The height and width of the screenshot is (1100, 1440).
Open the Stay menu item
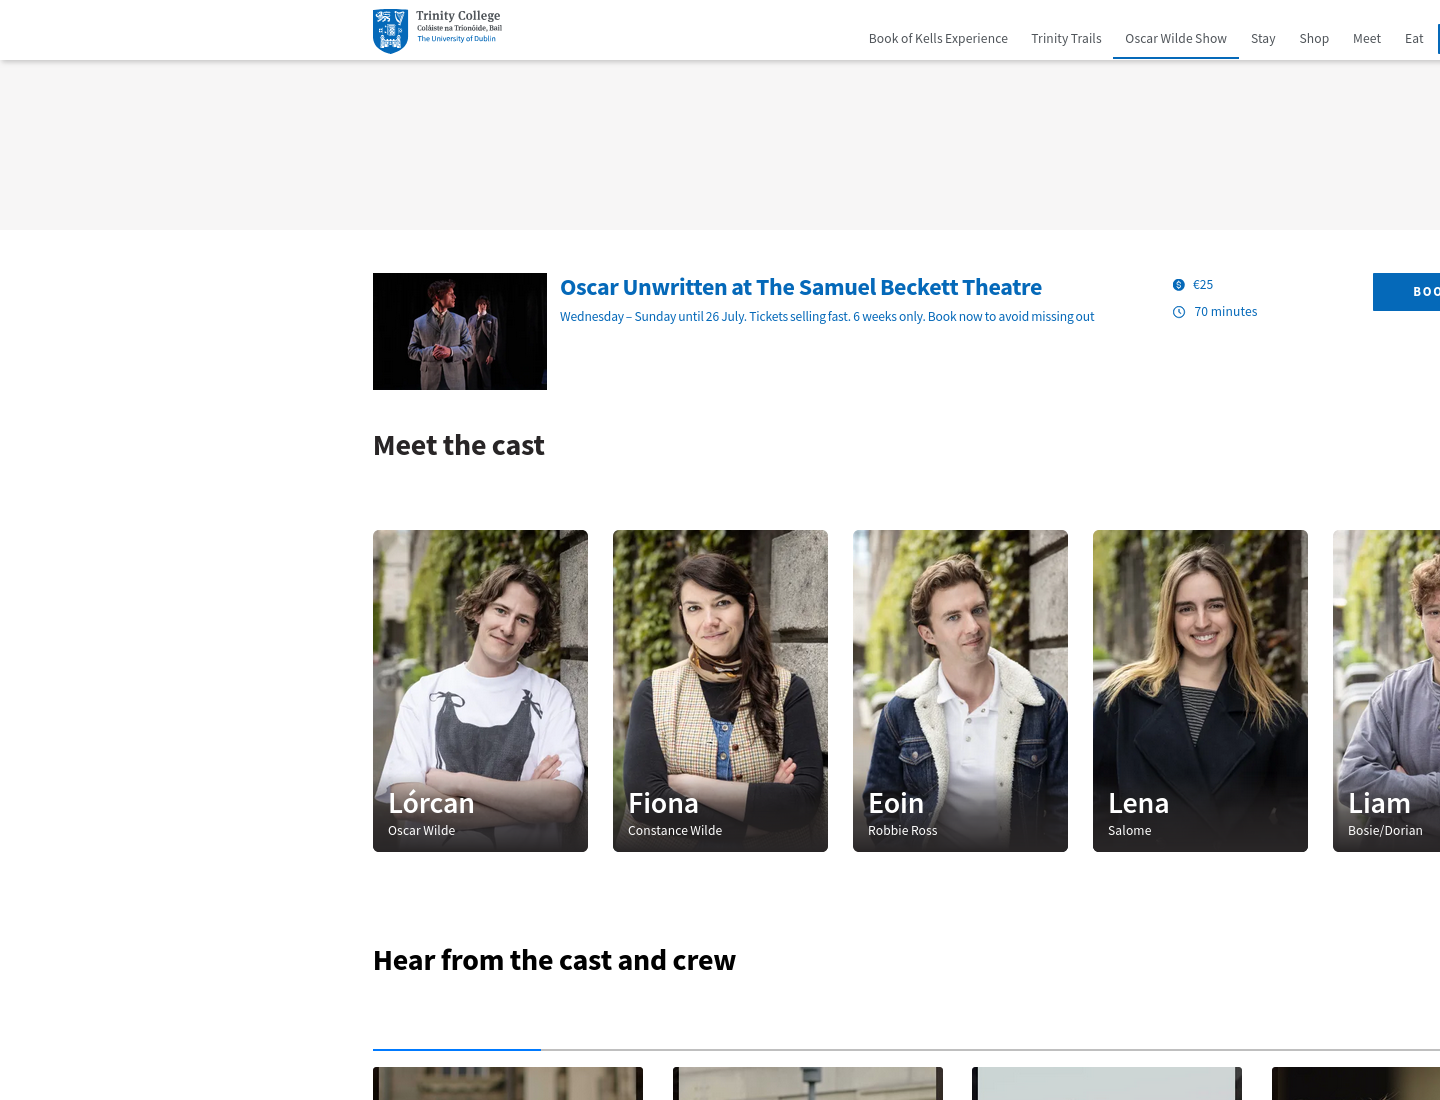[x=1263, y=39]
